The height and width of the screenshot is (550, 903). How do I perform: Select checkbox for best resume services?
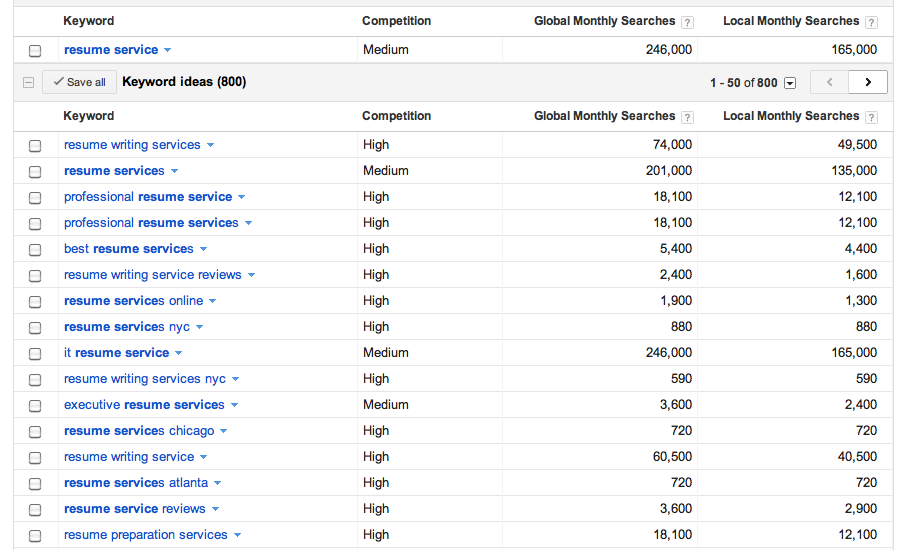click(x=36, y=250)
